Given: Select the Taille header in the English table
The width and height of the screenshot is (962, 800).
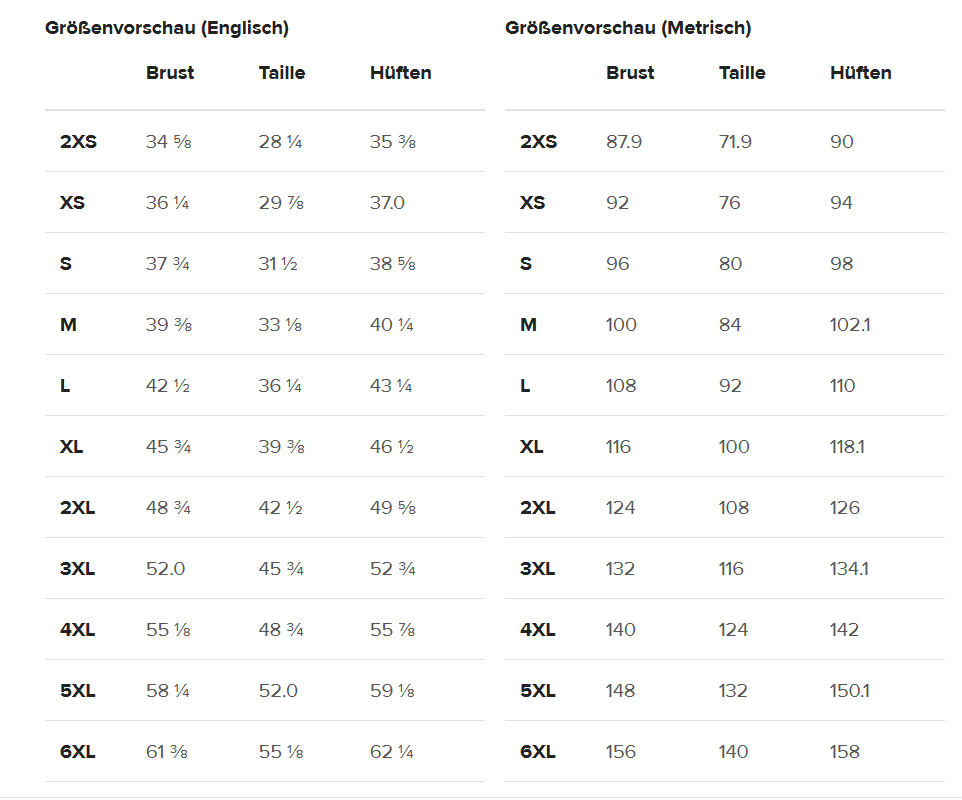Looking at the screenshot, I should point(282,73).
